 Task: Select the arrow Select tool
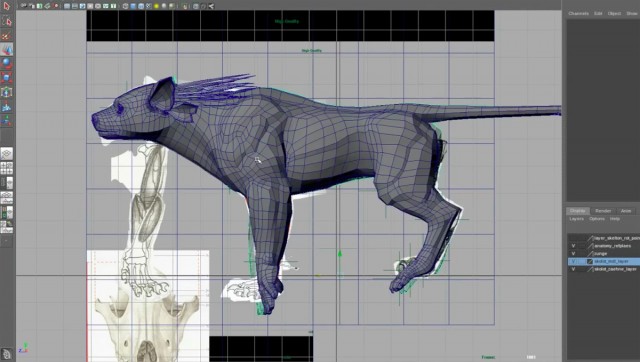tap(7, 6)
